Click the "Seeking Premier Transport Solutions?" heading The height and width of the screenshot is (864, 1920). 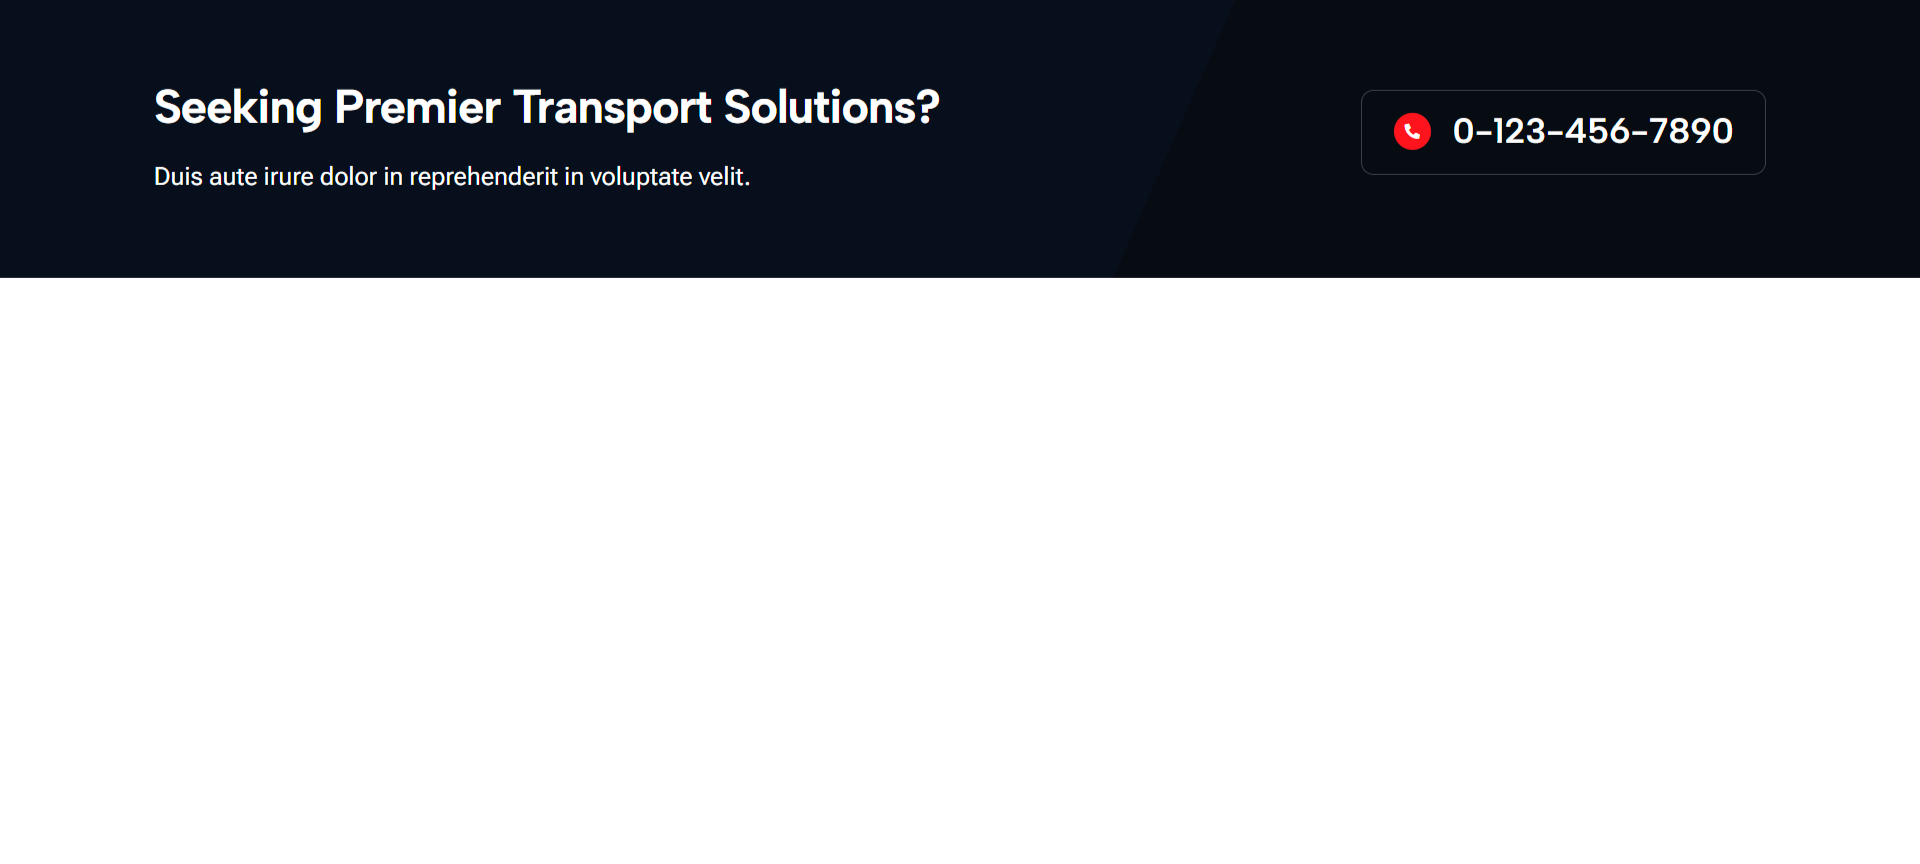[546, 107]
